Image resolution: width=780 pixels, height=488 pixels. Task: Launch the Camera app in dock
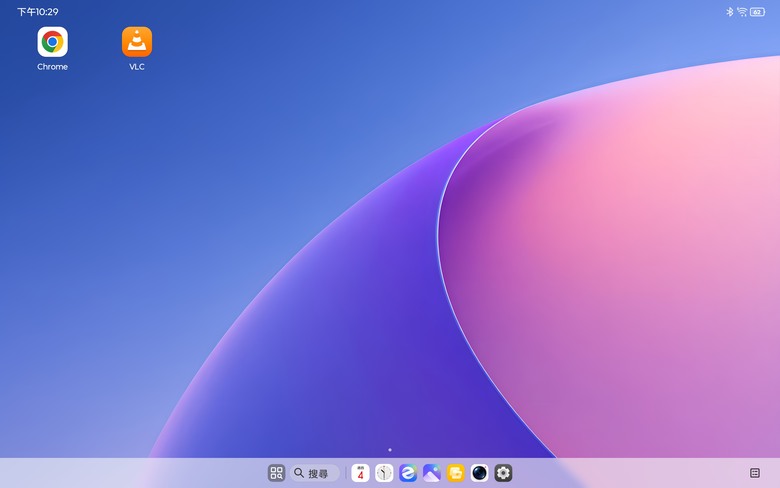(x=480, y=473)
